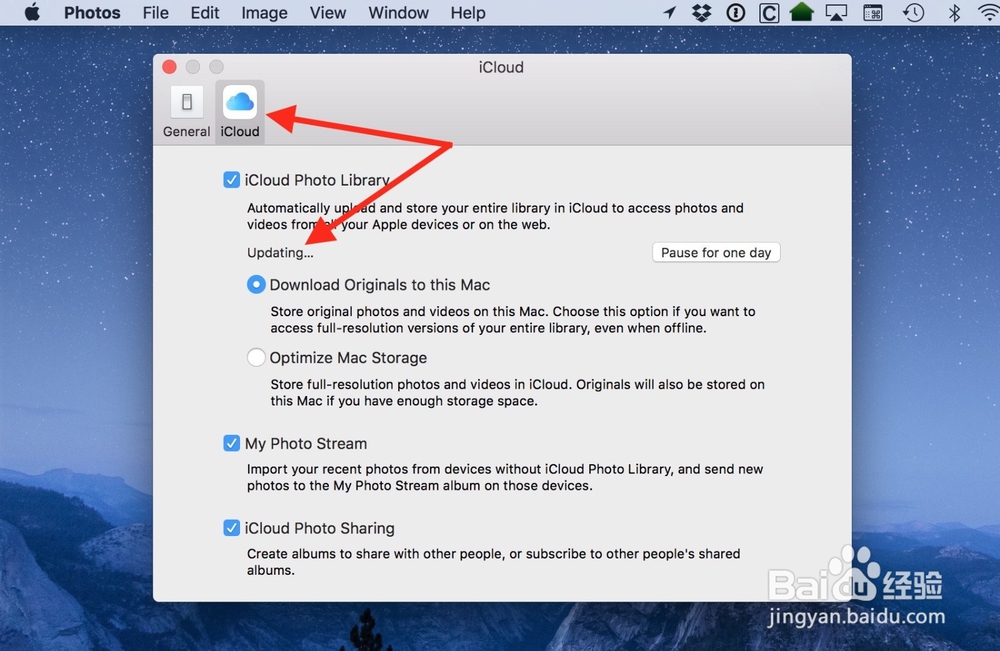This screenshot has height=651, width=1000.
Task: Click the location services arrow icon
Action: pos(670,13)
